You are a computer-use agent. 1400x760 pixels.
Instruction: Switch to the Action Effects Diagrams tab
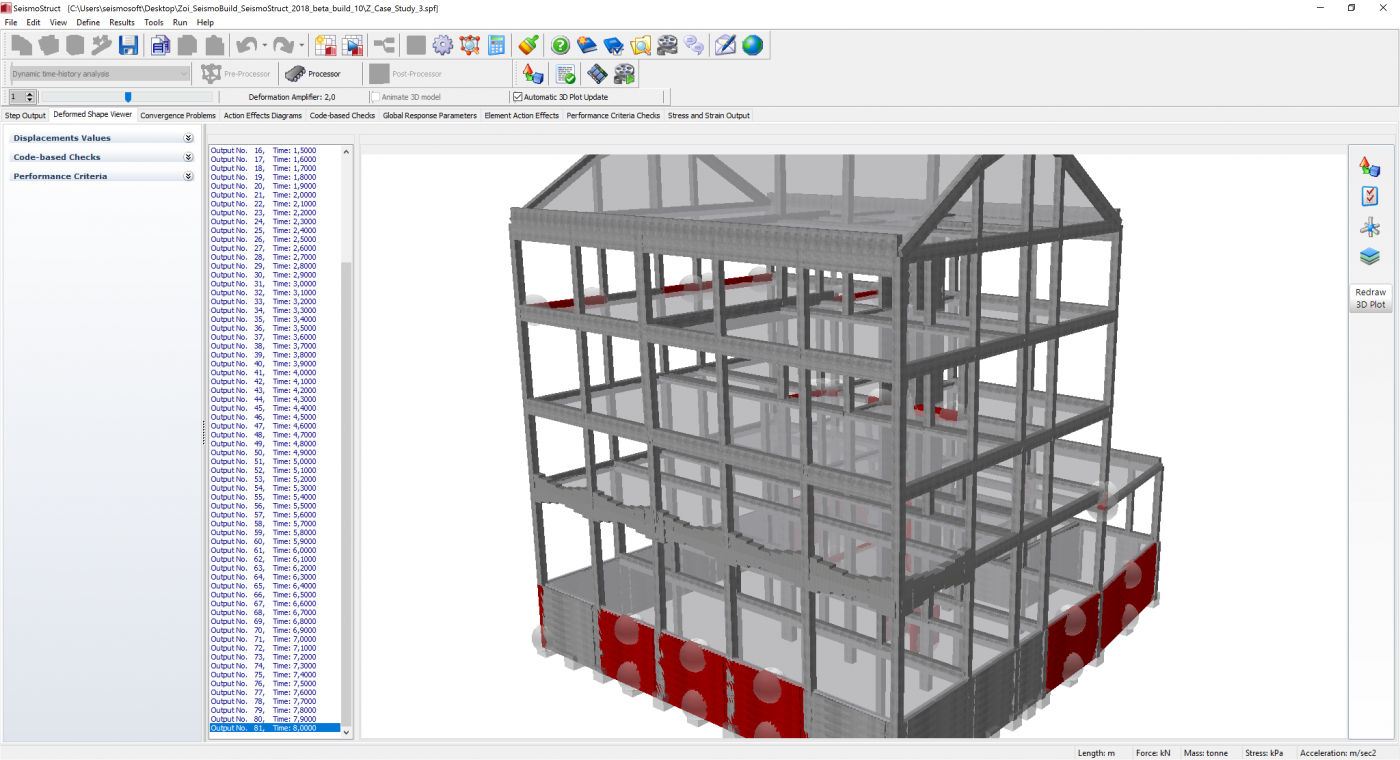[x=262, y=116]
